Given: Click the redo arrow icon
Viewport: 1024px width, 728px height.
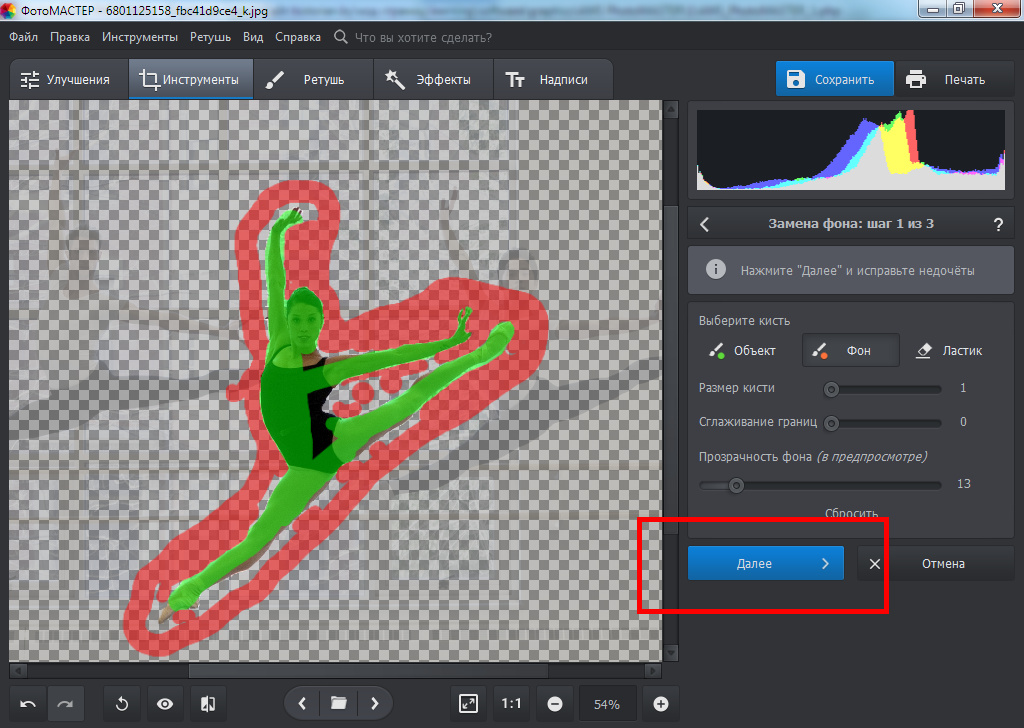Looking at the screenshot, I should [x=65, y=704].
